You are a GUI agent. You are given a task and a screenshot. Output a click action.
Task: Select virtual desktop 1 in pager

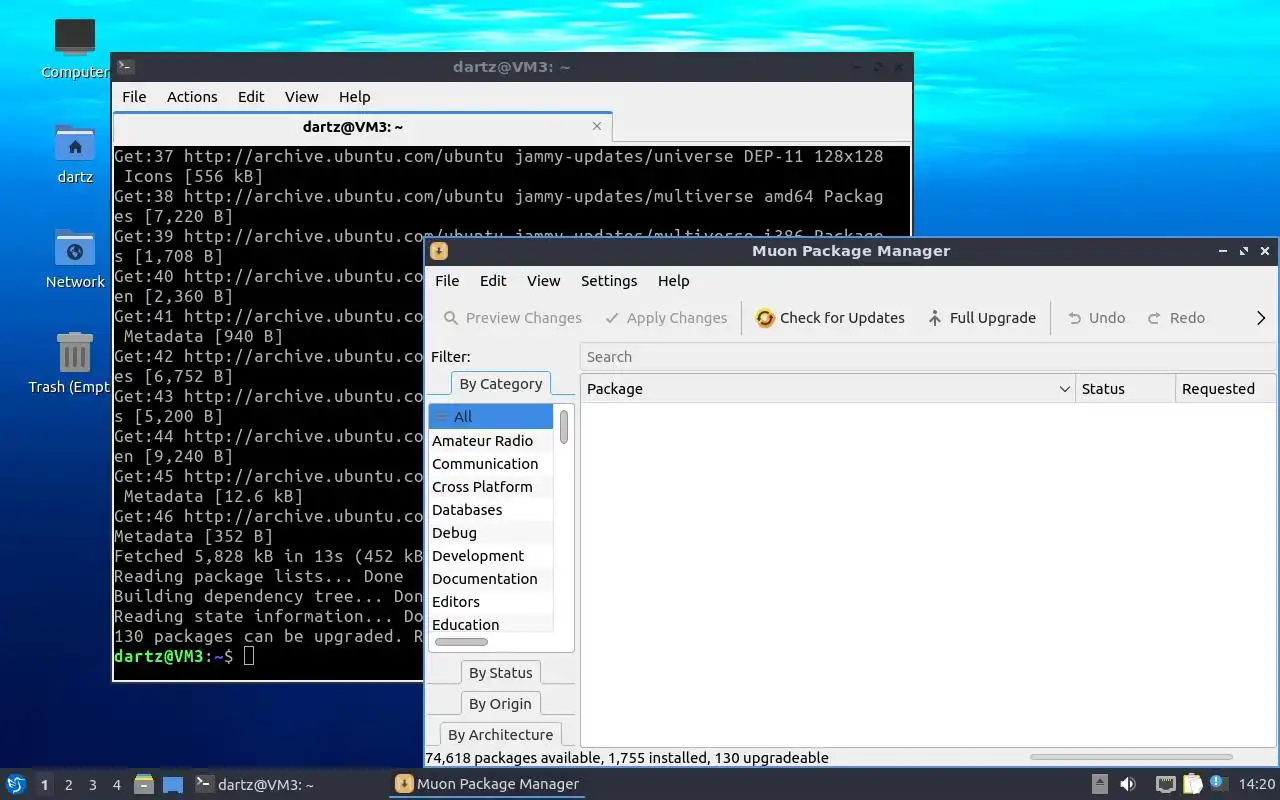44,785
